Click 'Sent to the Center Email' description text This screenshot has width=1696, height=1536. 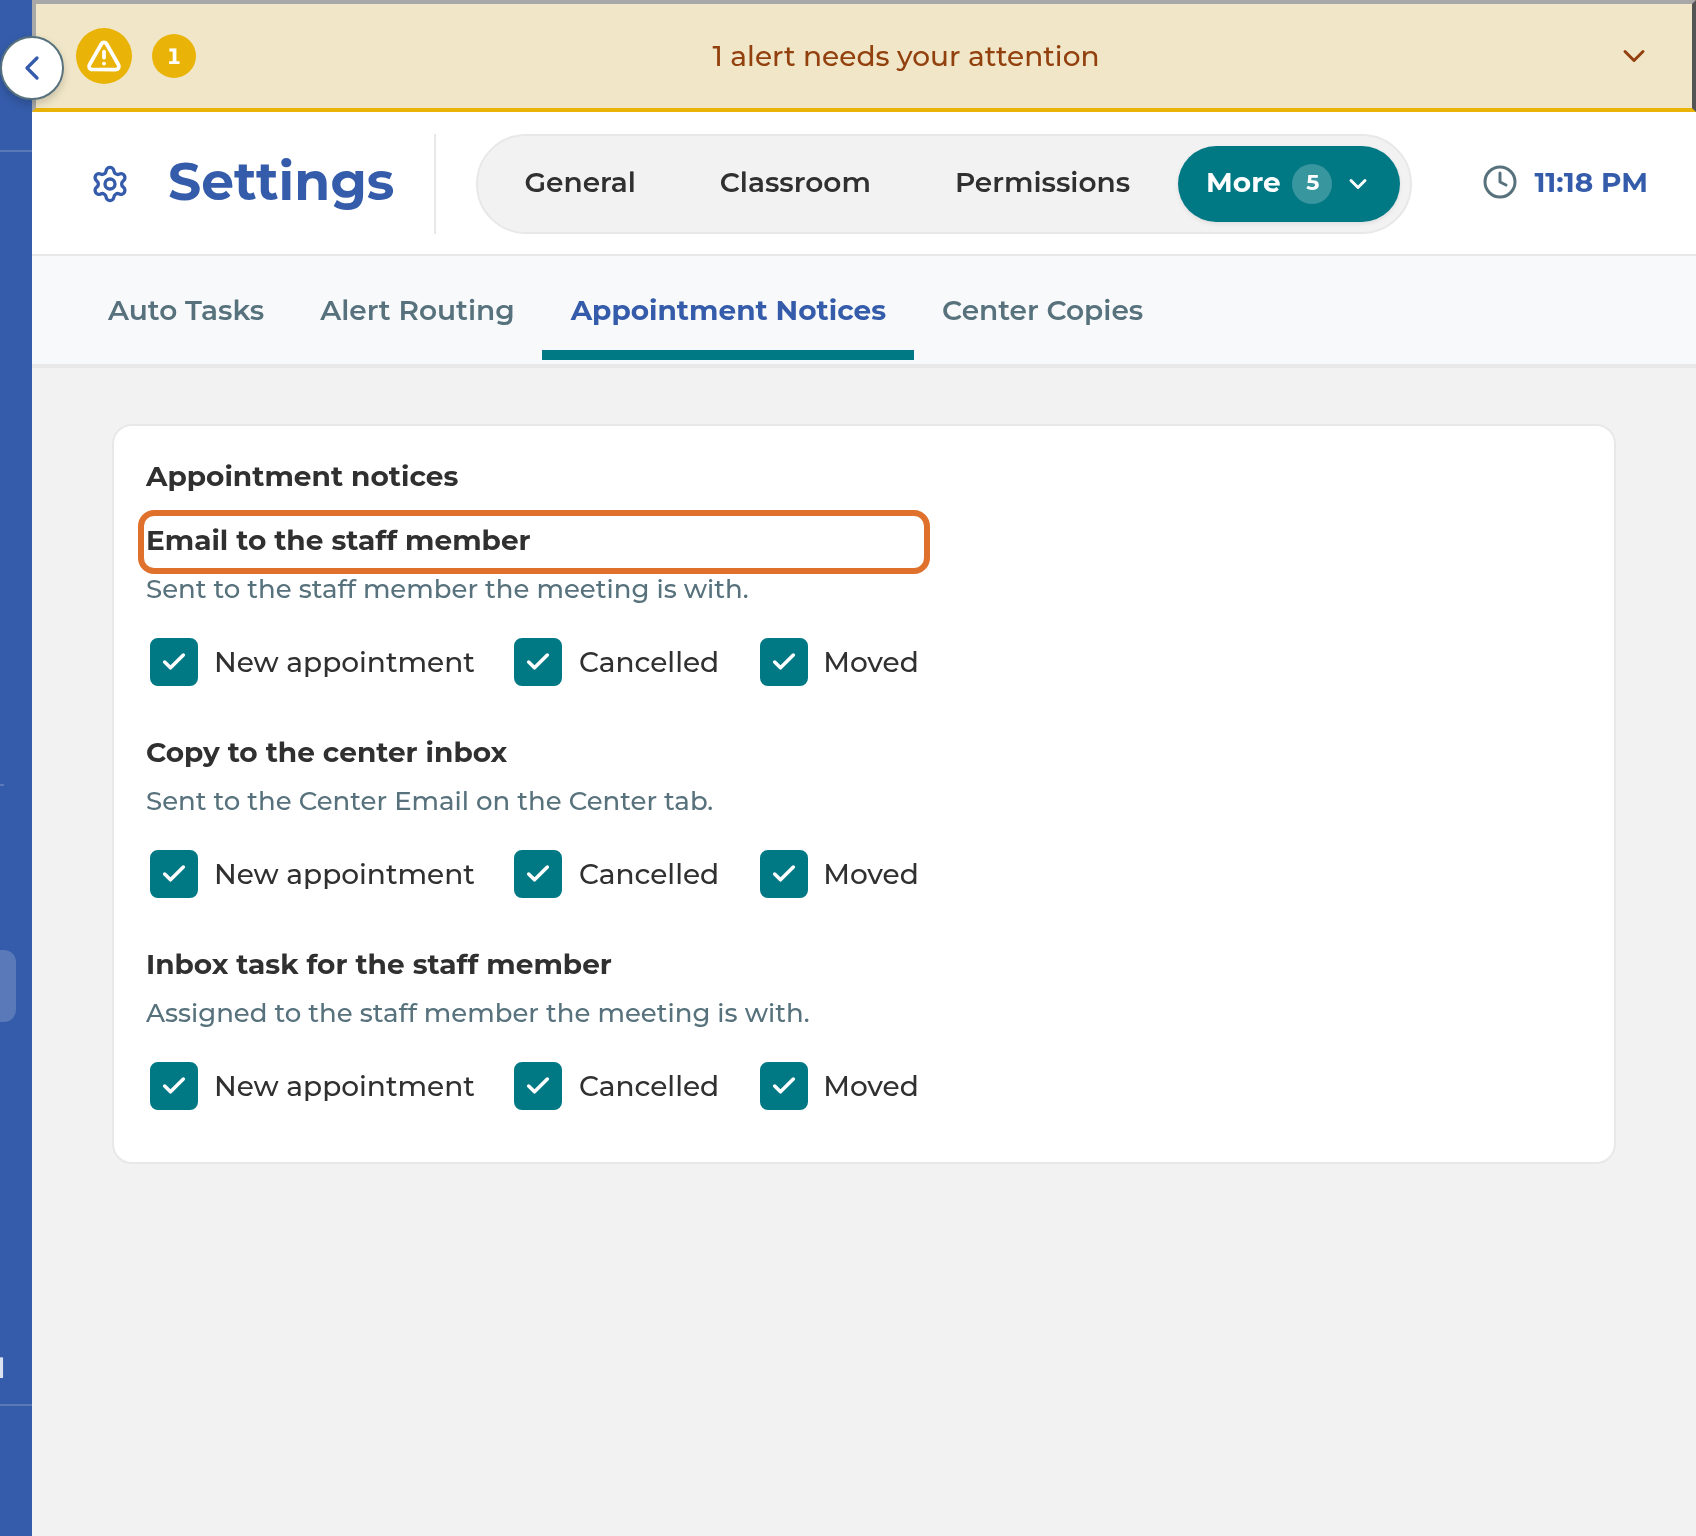(x=429, y=801)
